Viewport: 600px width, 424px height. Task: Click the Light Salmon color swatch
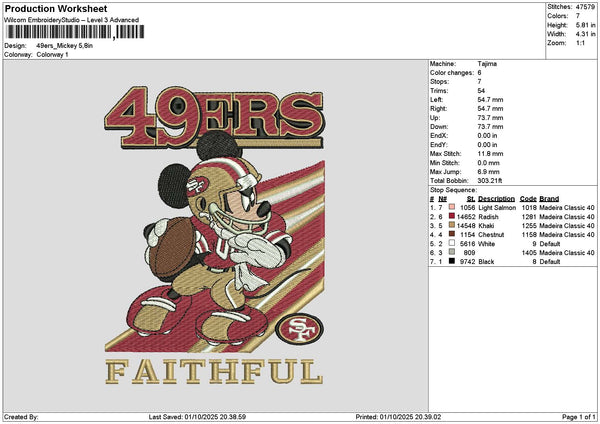[x=452, y=207]
